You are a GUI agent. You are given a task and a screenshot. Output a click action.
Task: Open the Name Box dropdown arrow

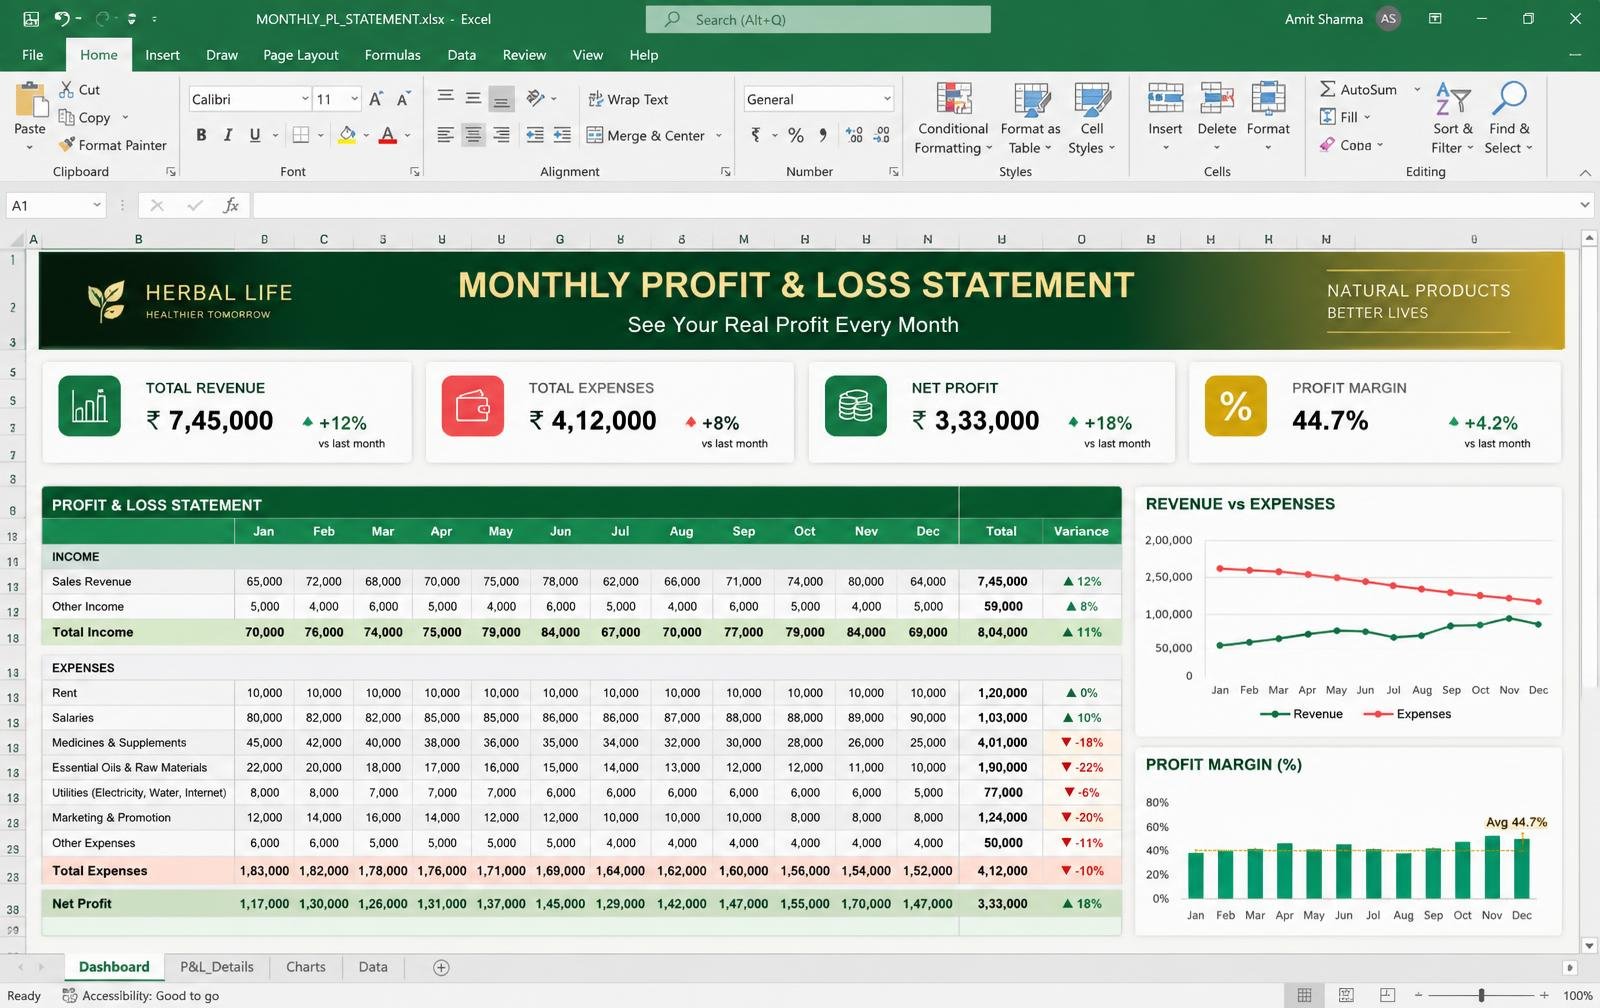point(97,205)
